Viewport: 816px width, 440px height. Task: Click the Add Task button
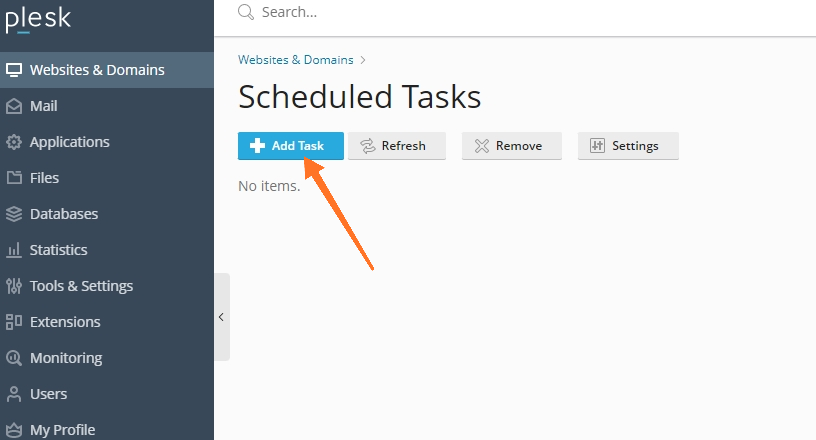coord(291,146)
